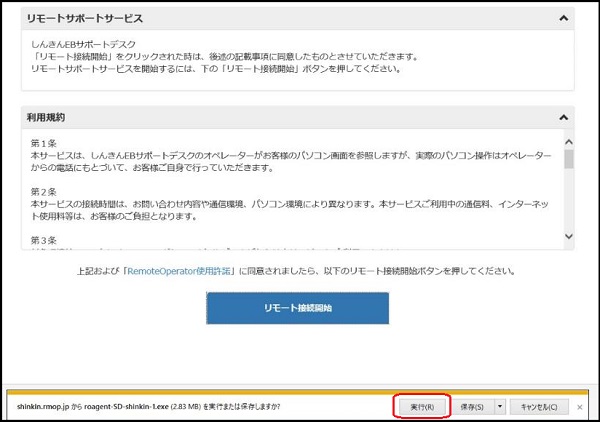The height and width of the screenshot is (422, 600).
Task: Click the 実行(R) button
Action: tap(420, 407)
